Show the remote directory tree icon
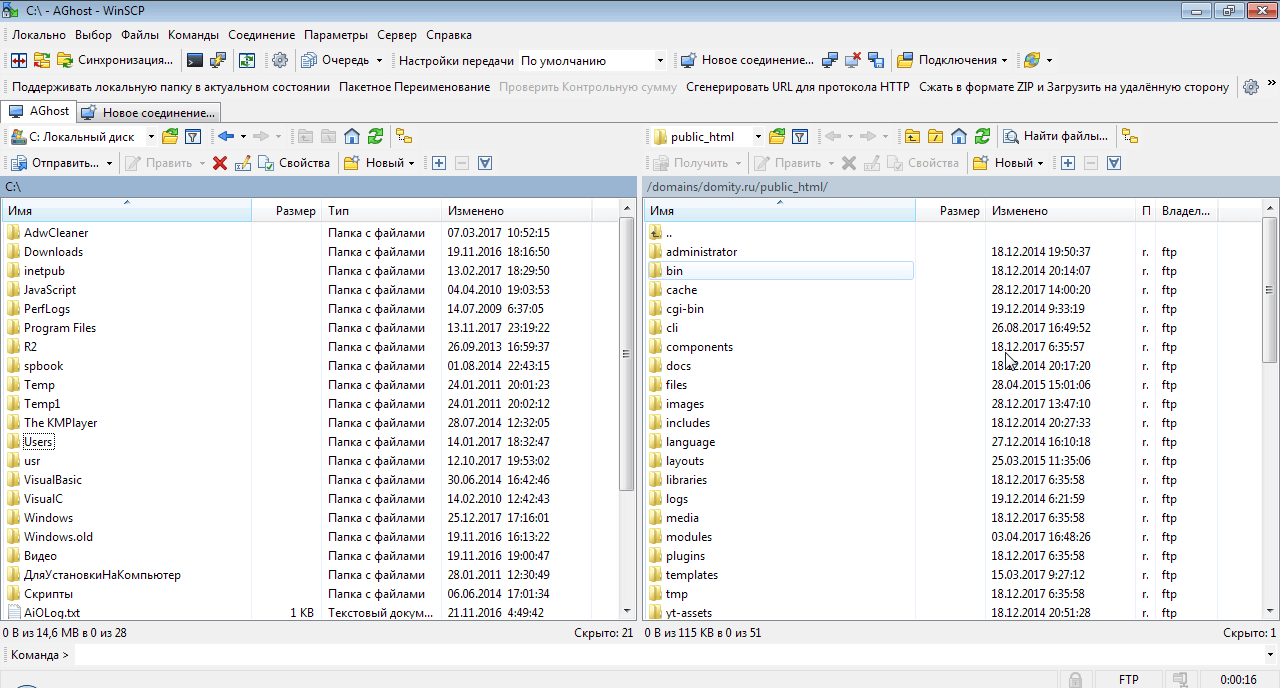The width and height of the screenshot is (1280, 688). 1129,137
